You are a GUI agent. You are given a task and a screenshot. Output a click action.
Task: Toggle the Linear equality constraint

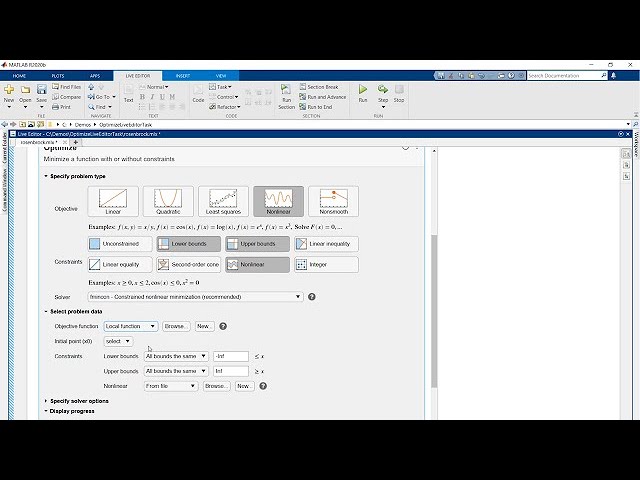[x=120, y=264]
